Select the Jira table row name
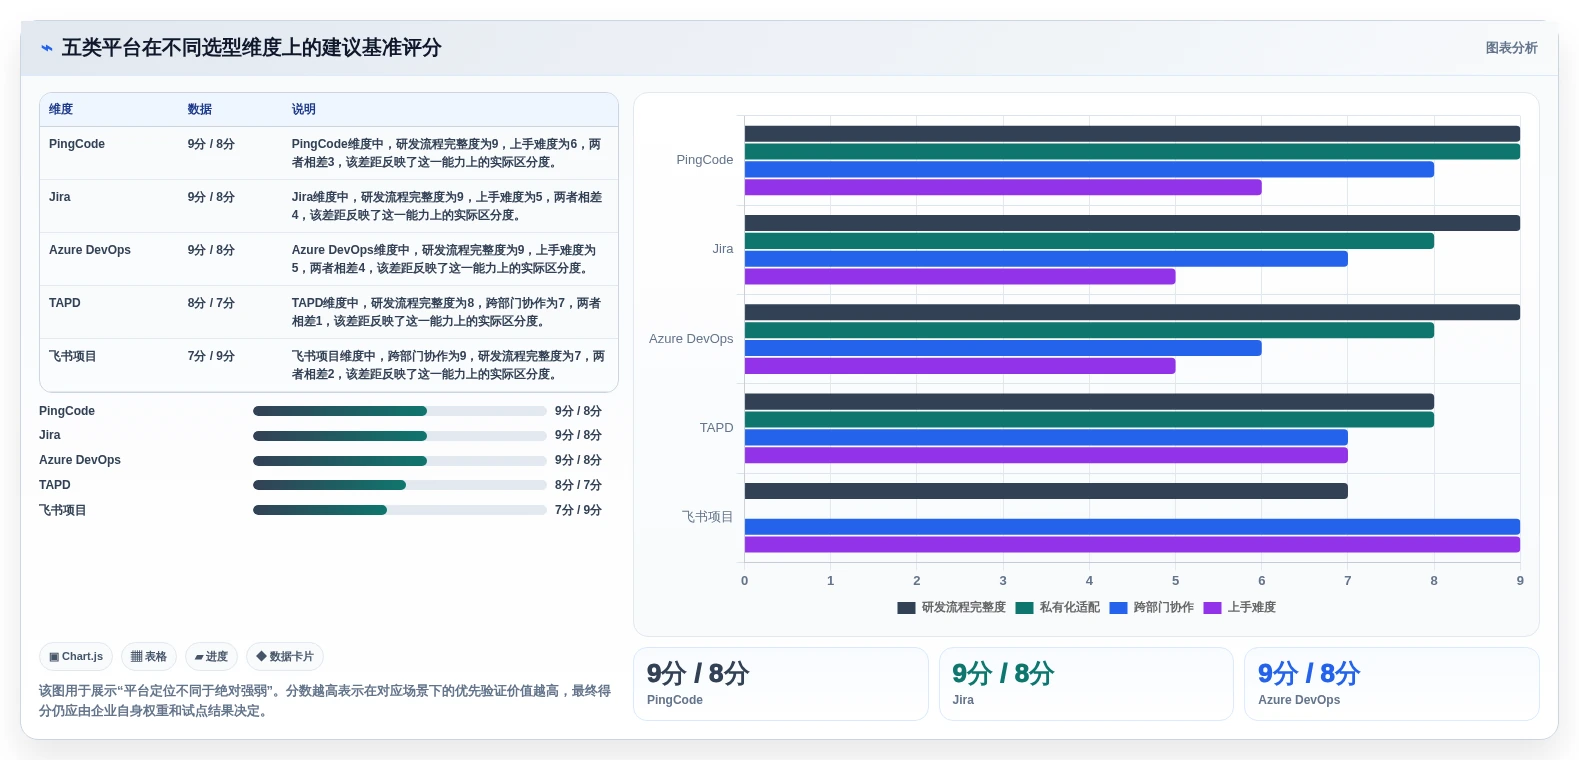 [x=60, y=197]
